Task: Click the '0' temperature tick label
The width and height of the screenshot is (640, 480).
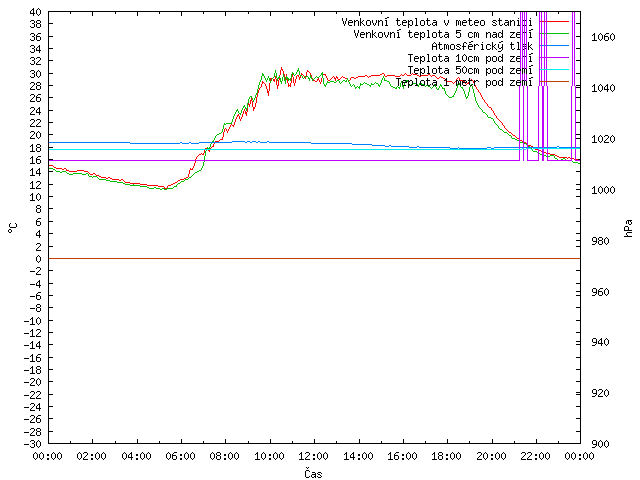Action: [38, 259]
